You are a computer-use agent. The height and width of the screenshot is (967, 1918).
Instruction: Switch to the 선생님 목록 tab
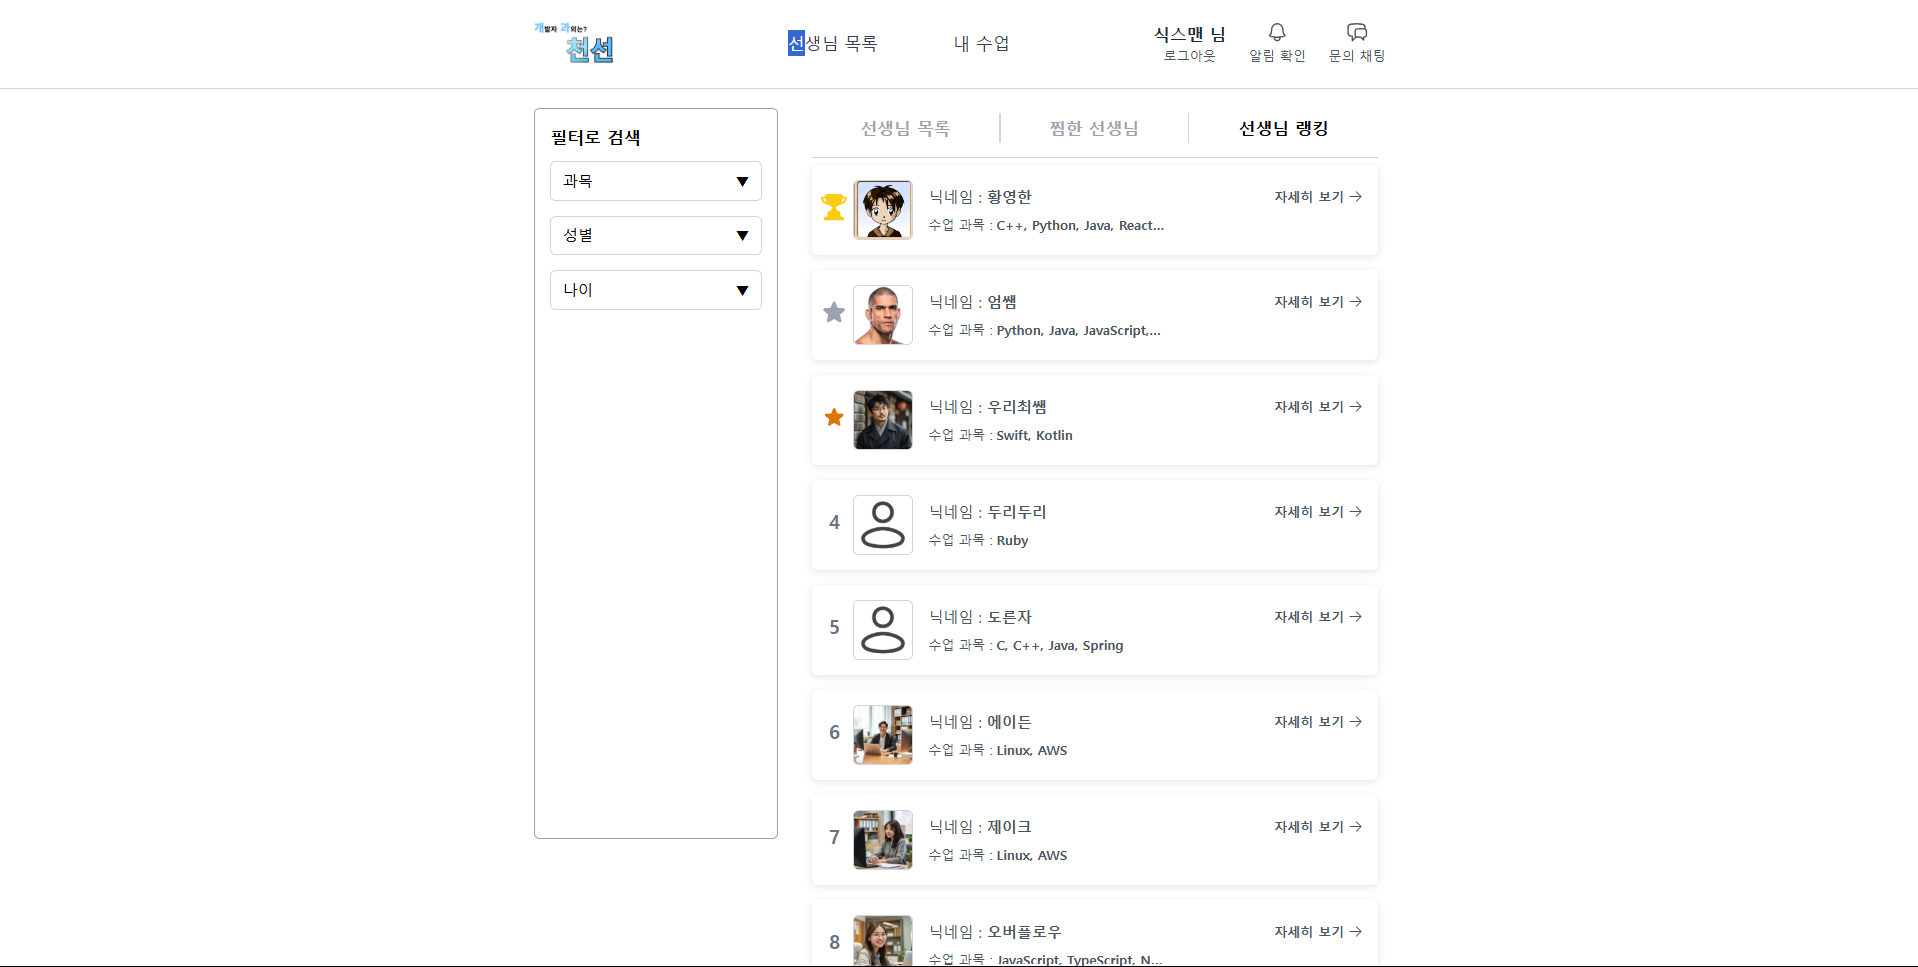click(905, 128)
